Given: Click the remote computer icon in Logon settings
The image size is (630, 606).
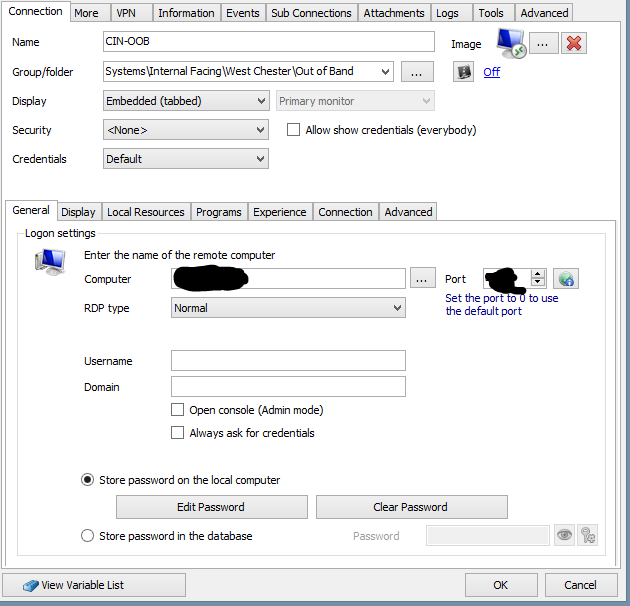Looking at the screenshot, I should pos(50,262).
